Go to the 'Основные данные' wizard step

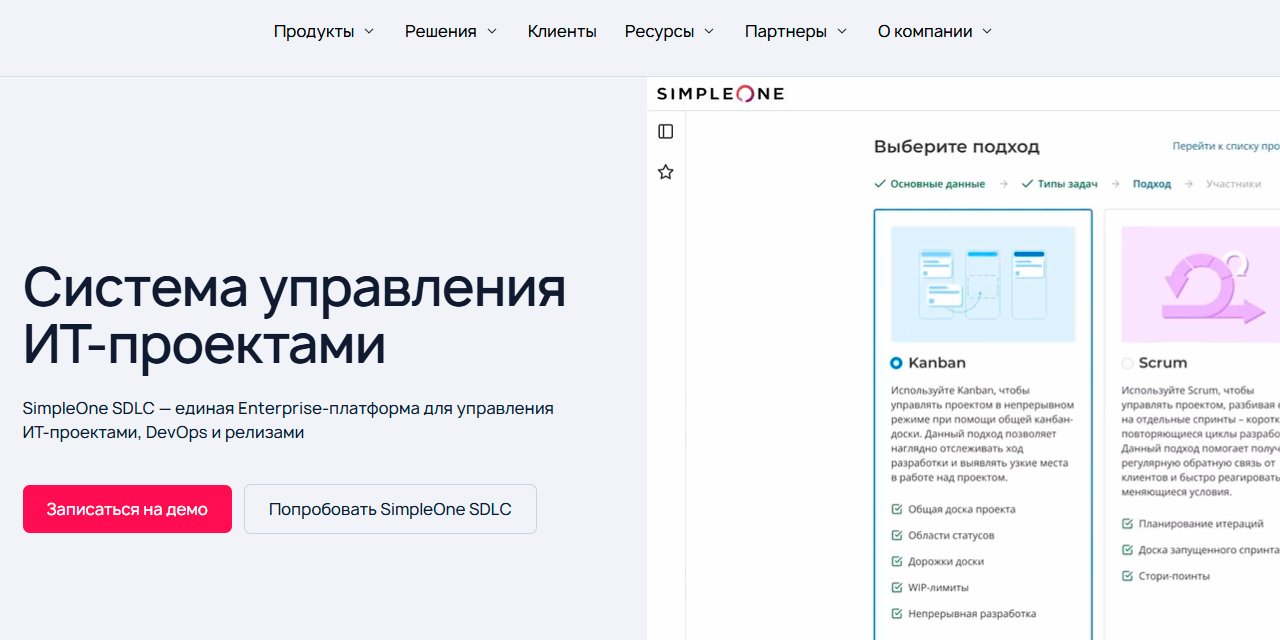click(929, 184)
